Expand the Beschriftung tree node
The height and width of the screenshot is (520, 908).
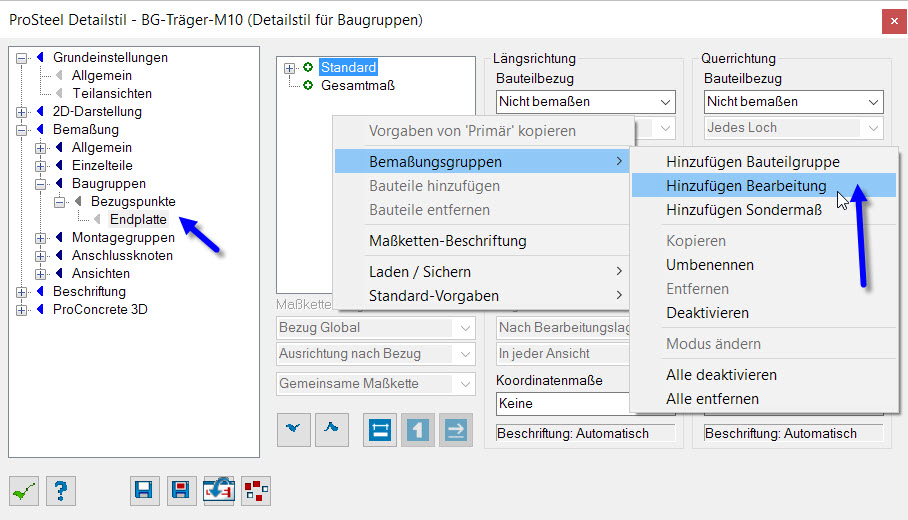pyautogui.click(x=21, y=292)
